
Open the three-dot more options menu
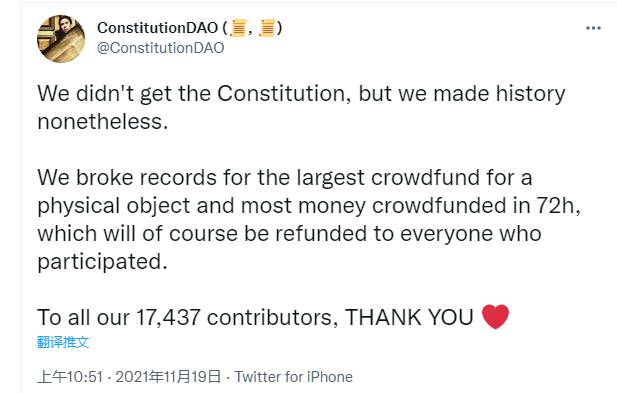[x=593, y=28]
